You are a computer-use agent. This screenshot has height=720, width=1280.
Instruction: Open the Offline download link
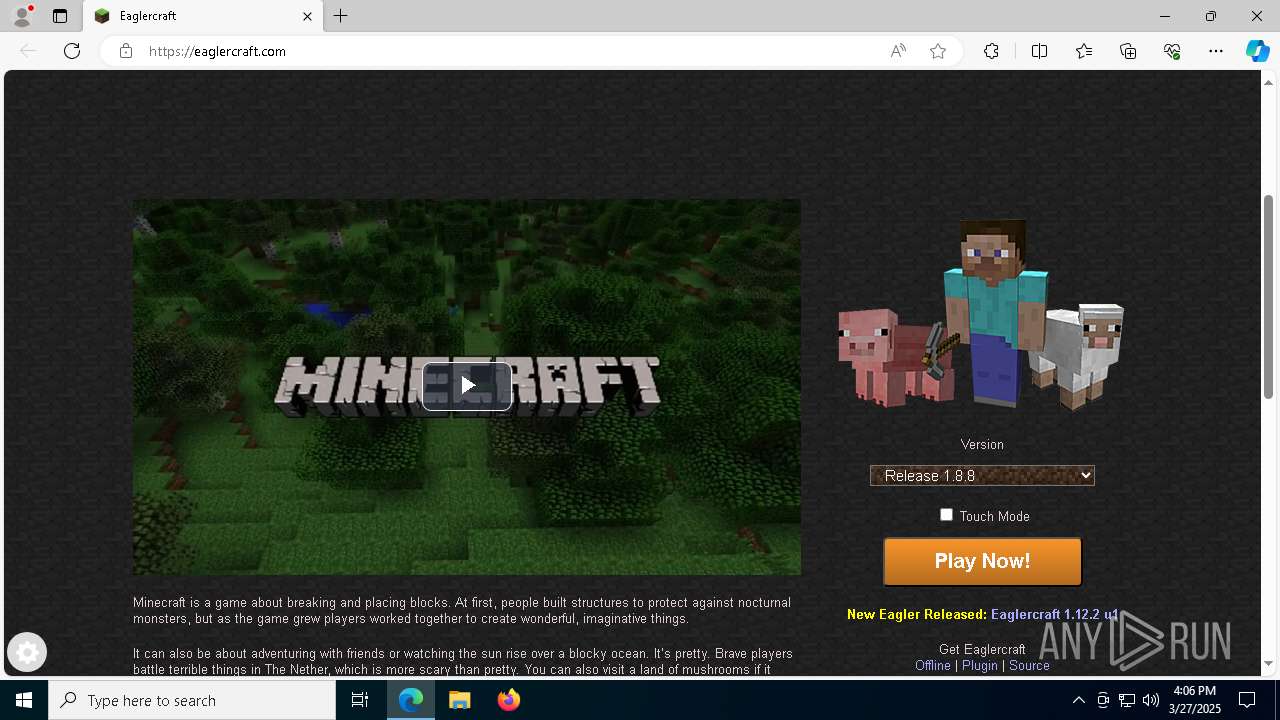[x=933, y=666]
